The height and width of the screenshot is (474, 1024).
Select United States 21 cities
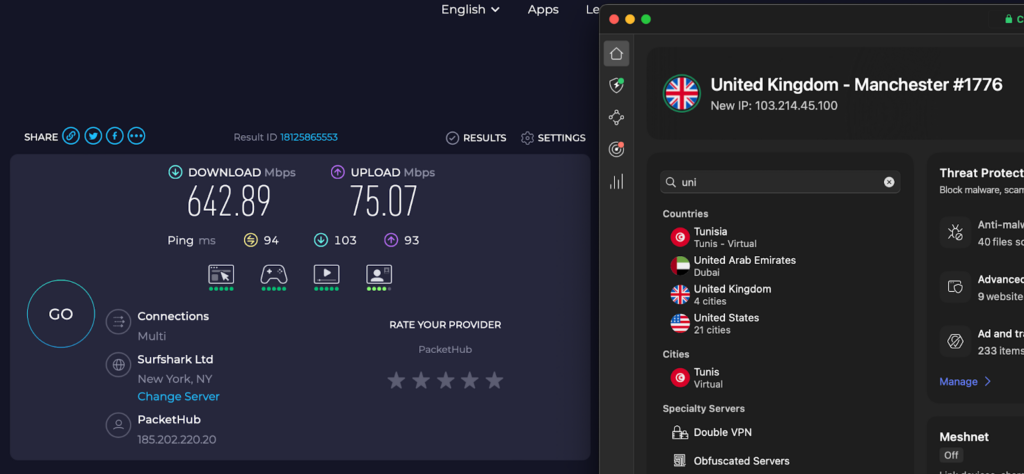pyautogui.click(x=714, y=323)
